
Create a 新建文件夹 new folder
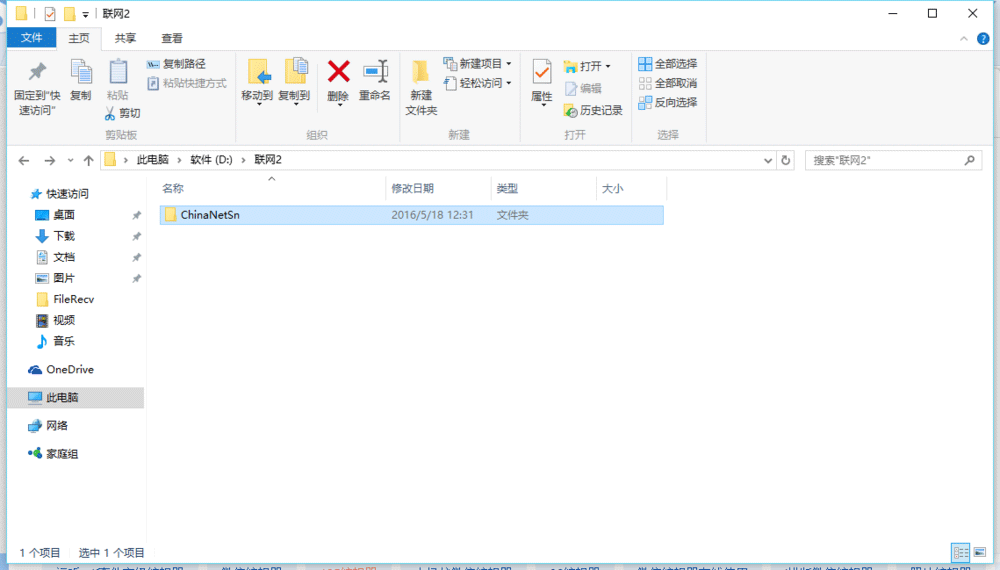pos(421,88)
